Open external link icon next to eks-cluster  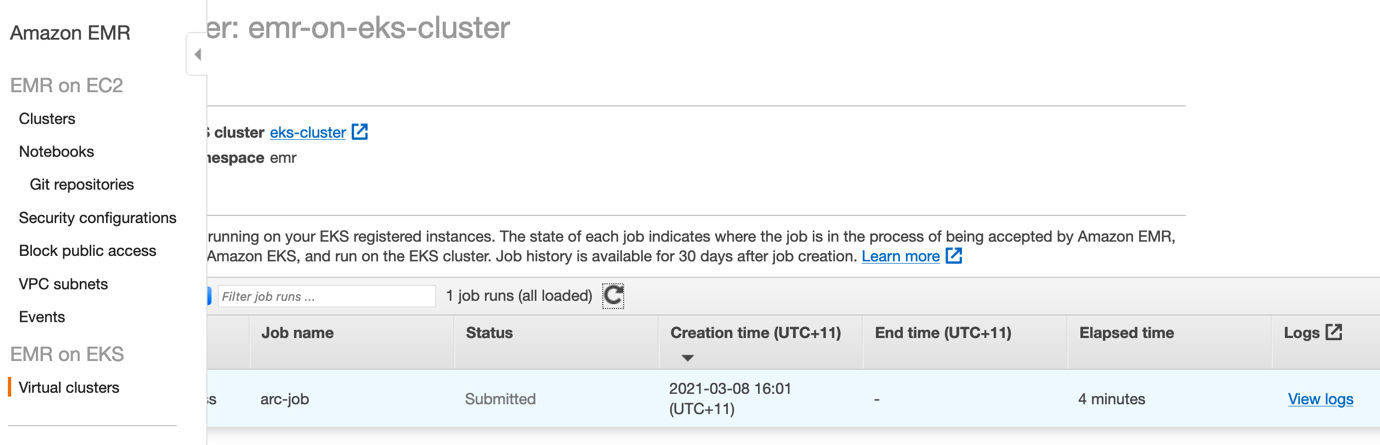pyautogui.click(x=360, y=132)
